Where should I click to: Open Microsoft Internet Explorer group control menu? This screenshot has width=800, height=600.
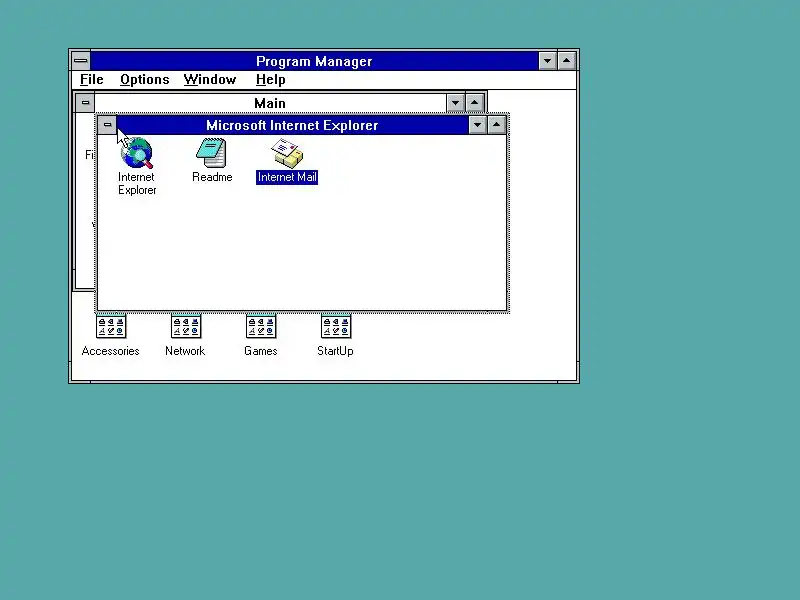pos(107,124)
